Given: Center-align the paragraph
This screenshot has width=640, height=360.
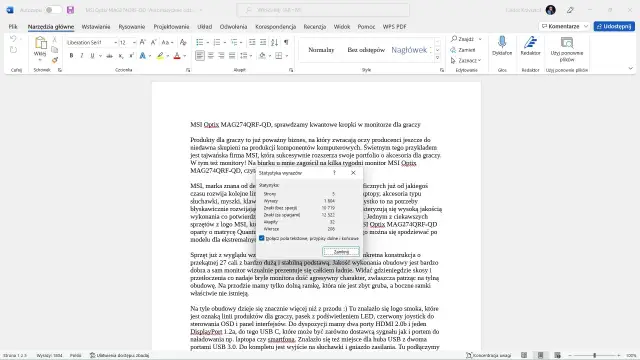Looking at the screenshot, I should 211,56.
